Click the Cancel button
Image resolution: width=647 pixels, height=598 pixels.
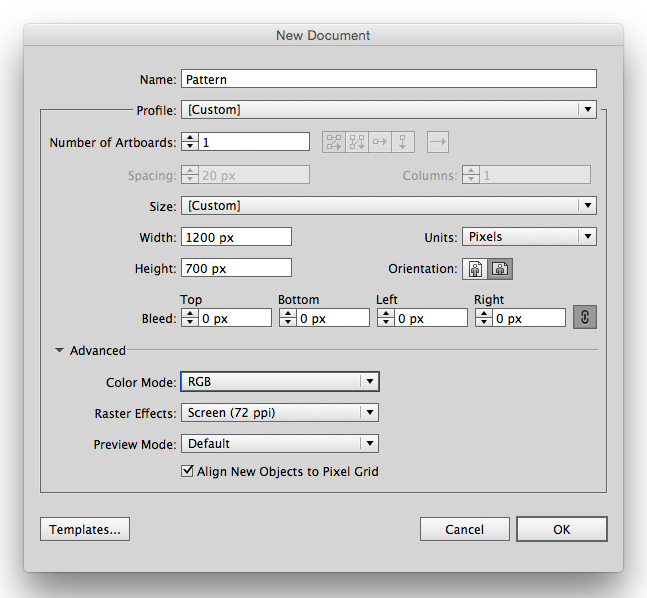(x=464, y=529)
